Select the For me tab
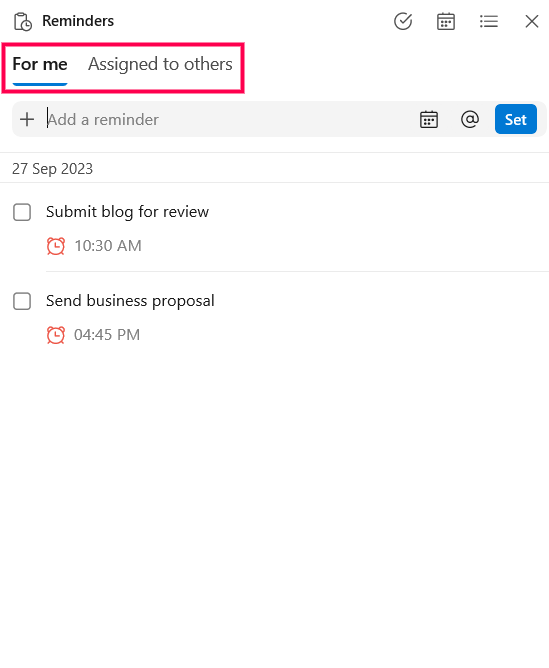Screen dimensions: 549x668 [40, 64]
